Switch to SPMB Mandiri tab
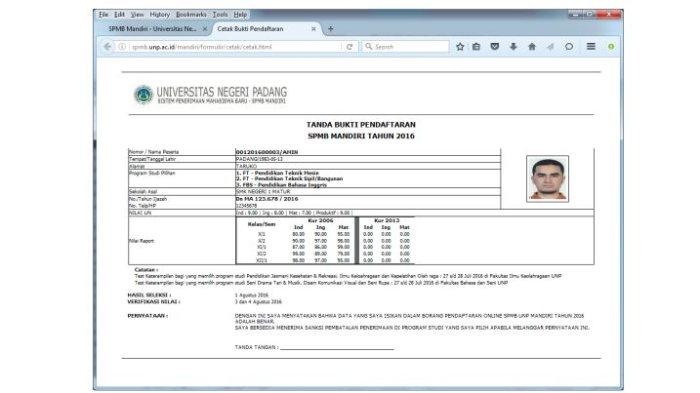The width and height of the screenshot is (700, 393). click(153, 29)
